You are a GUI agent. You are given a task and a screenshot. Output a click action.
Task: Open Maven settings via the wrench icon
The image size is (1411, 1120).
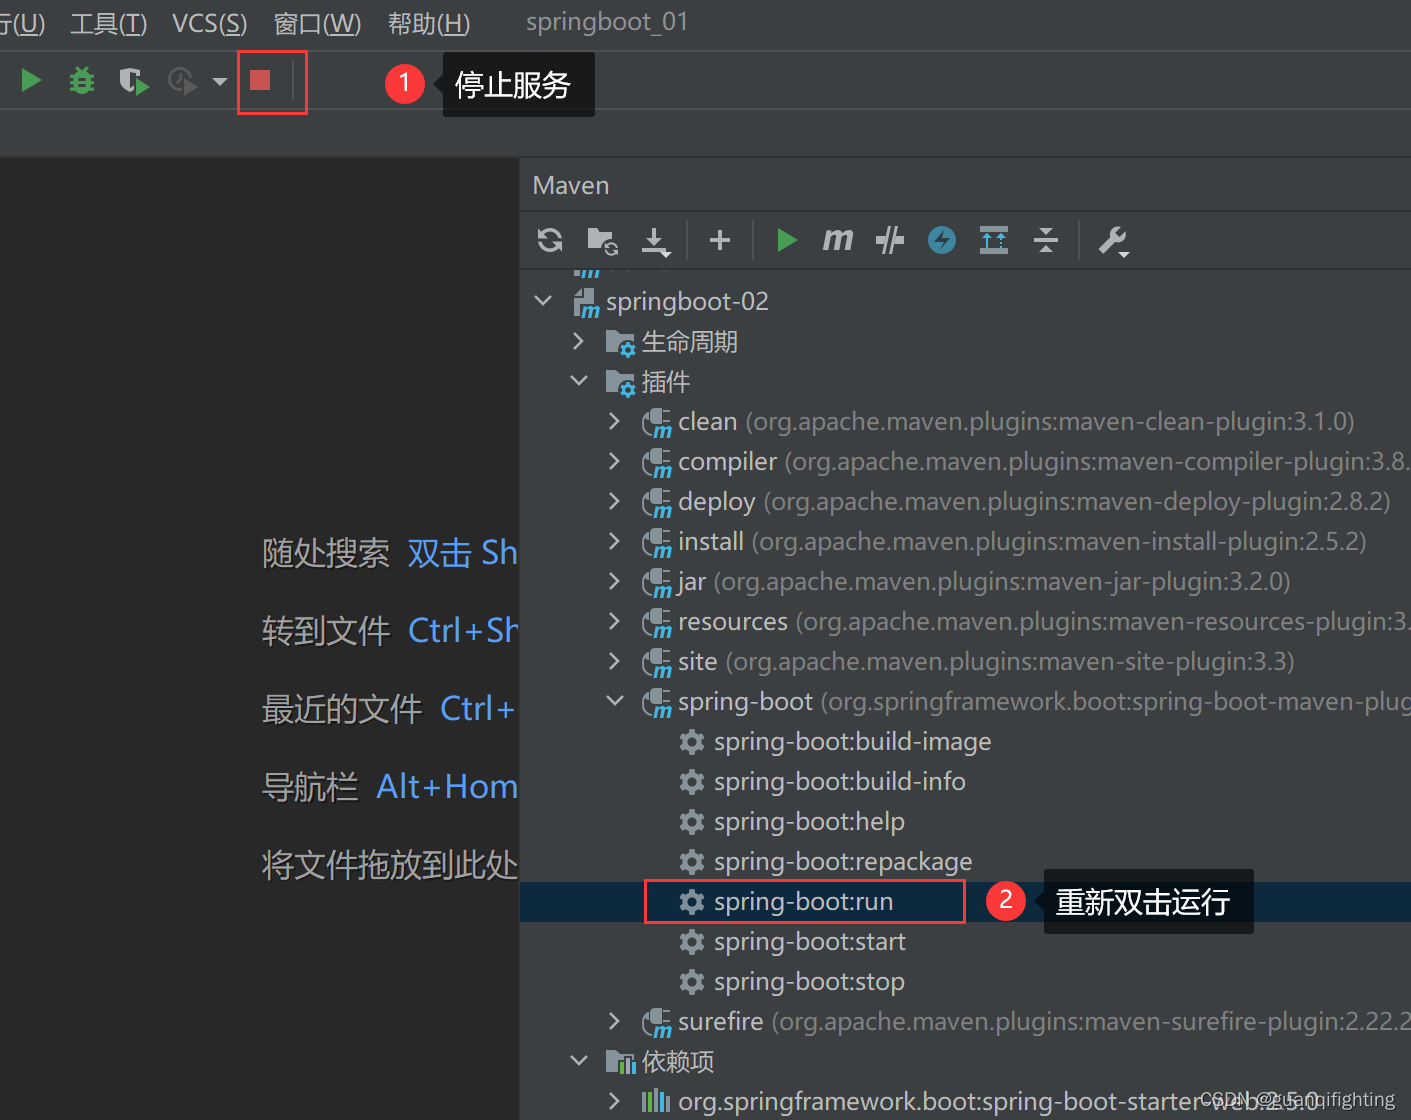tap(1113, 240)
